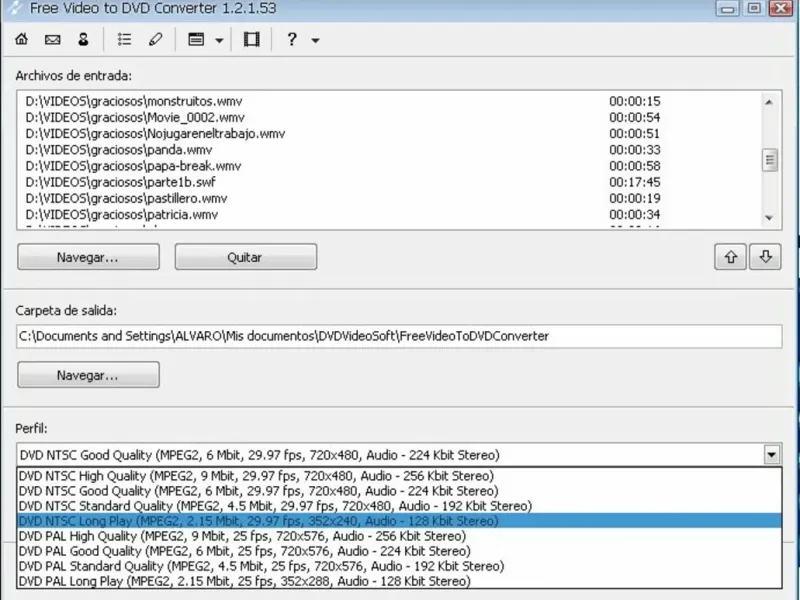Viewport: 800px width, 600px height.
Task: Collapse the Perfil dropdown arrow
Action: pyautogui.click(x=772, y=454)
